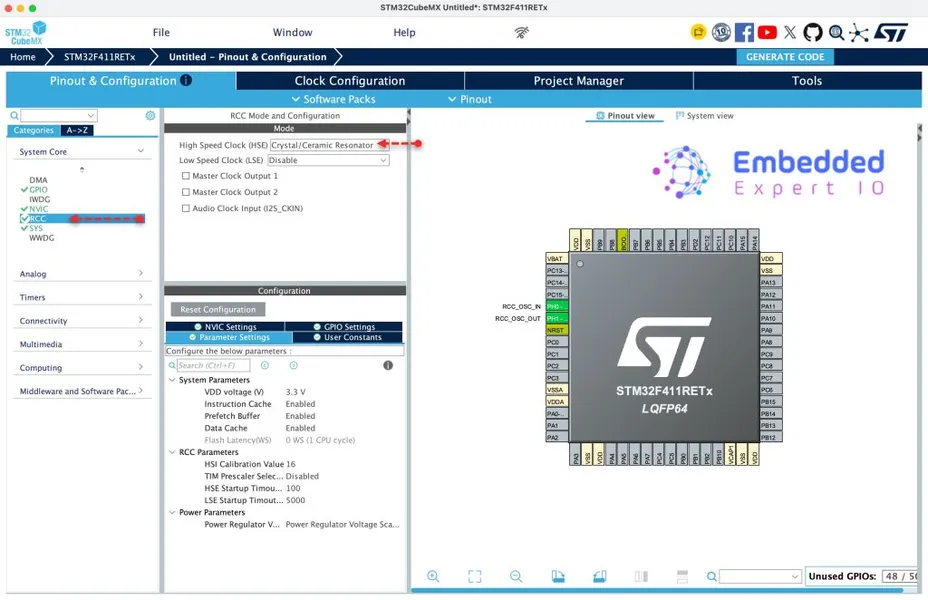Screen dimensions: 928x600
Task: Collapse System Parameters tree group
Action: (172, 380)
